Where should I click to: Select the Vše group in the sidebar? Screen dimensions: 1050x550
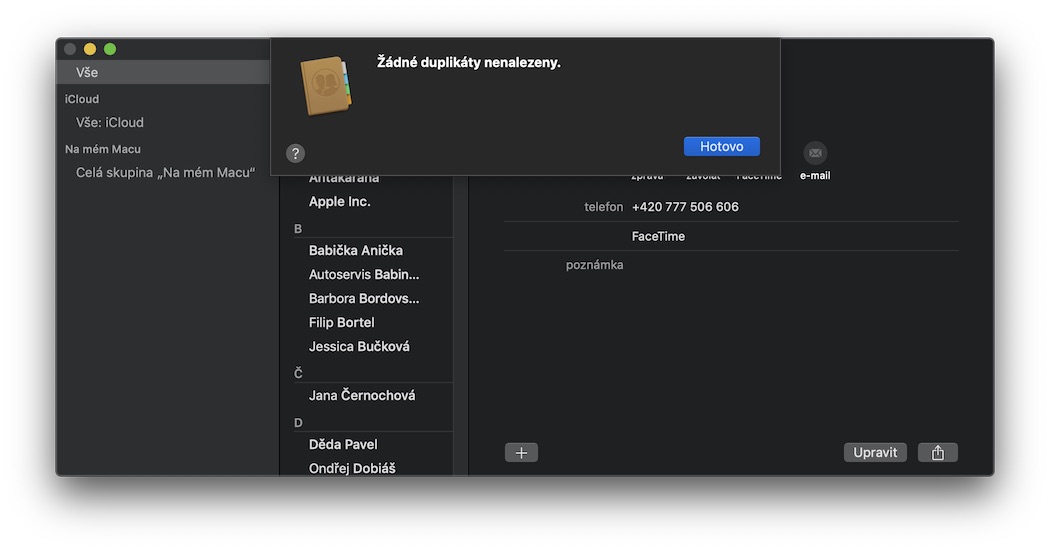[x=163, y=72]
